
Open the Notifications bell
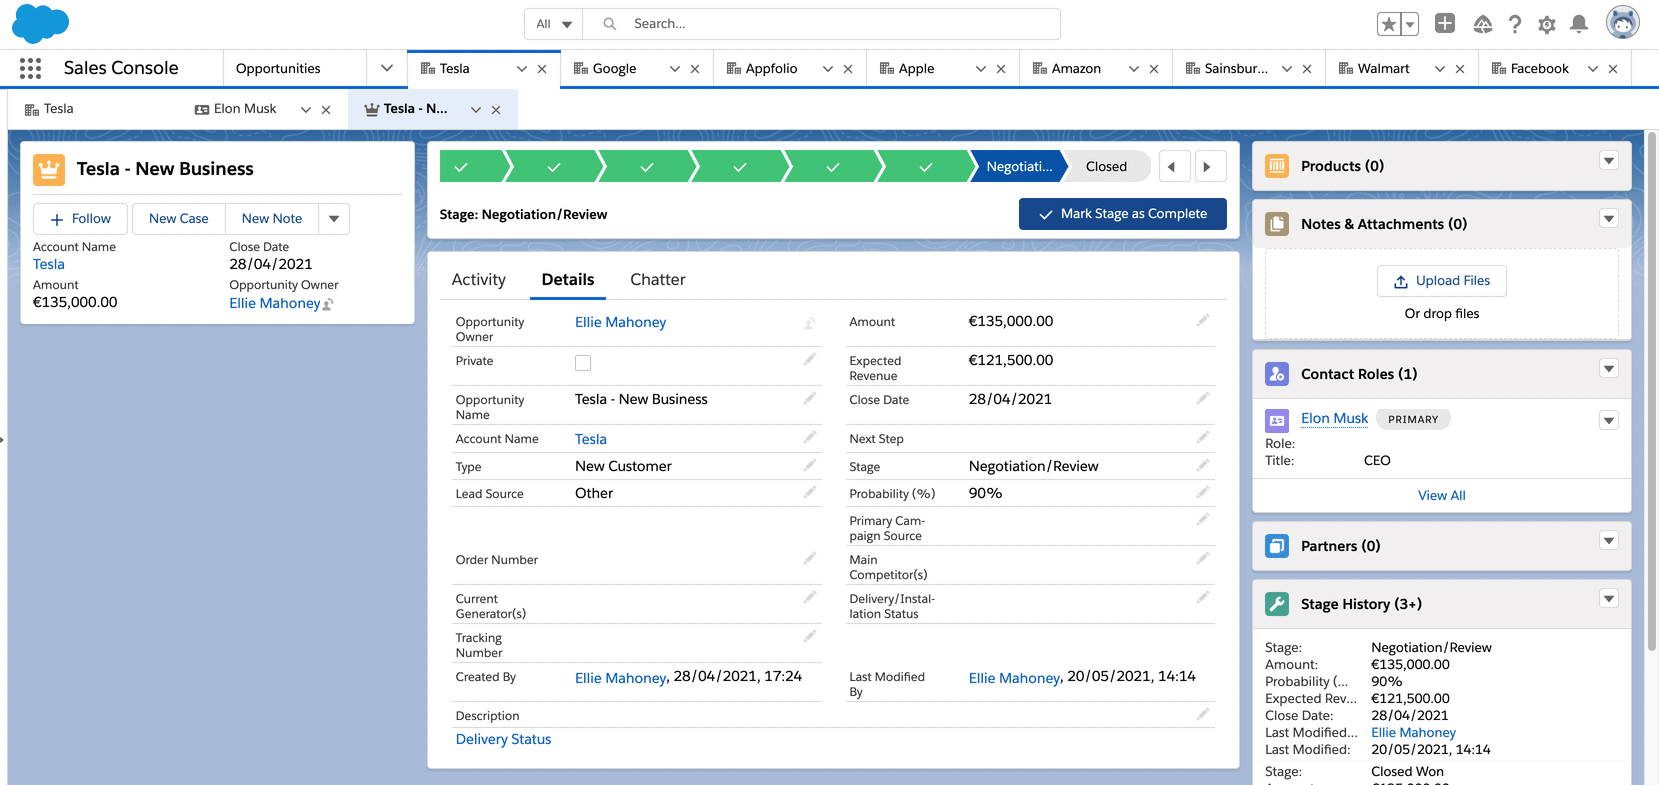(x=1579, y=24)
